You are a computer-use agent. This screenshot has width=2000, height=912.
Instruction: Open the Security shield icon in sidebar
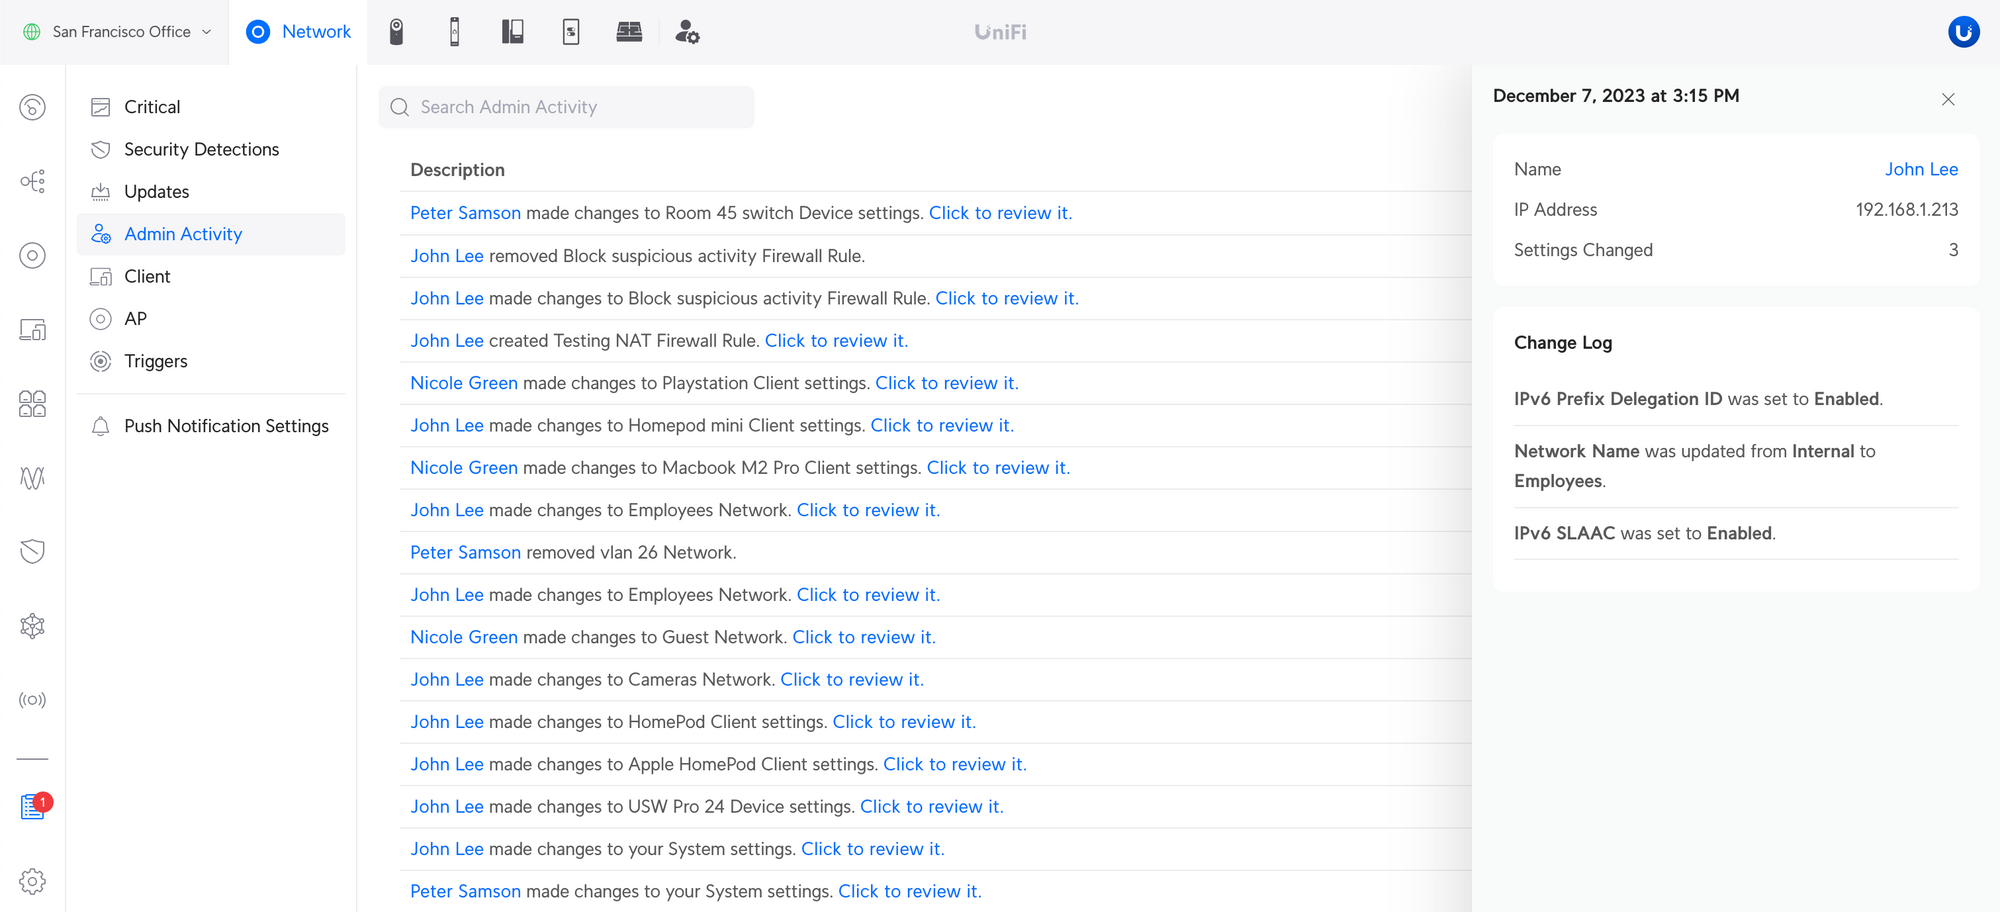pos(32,551)
